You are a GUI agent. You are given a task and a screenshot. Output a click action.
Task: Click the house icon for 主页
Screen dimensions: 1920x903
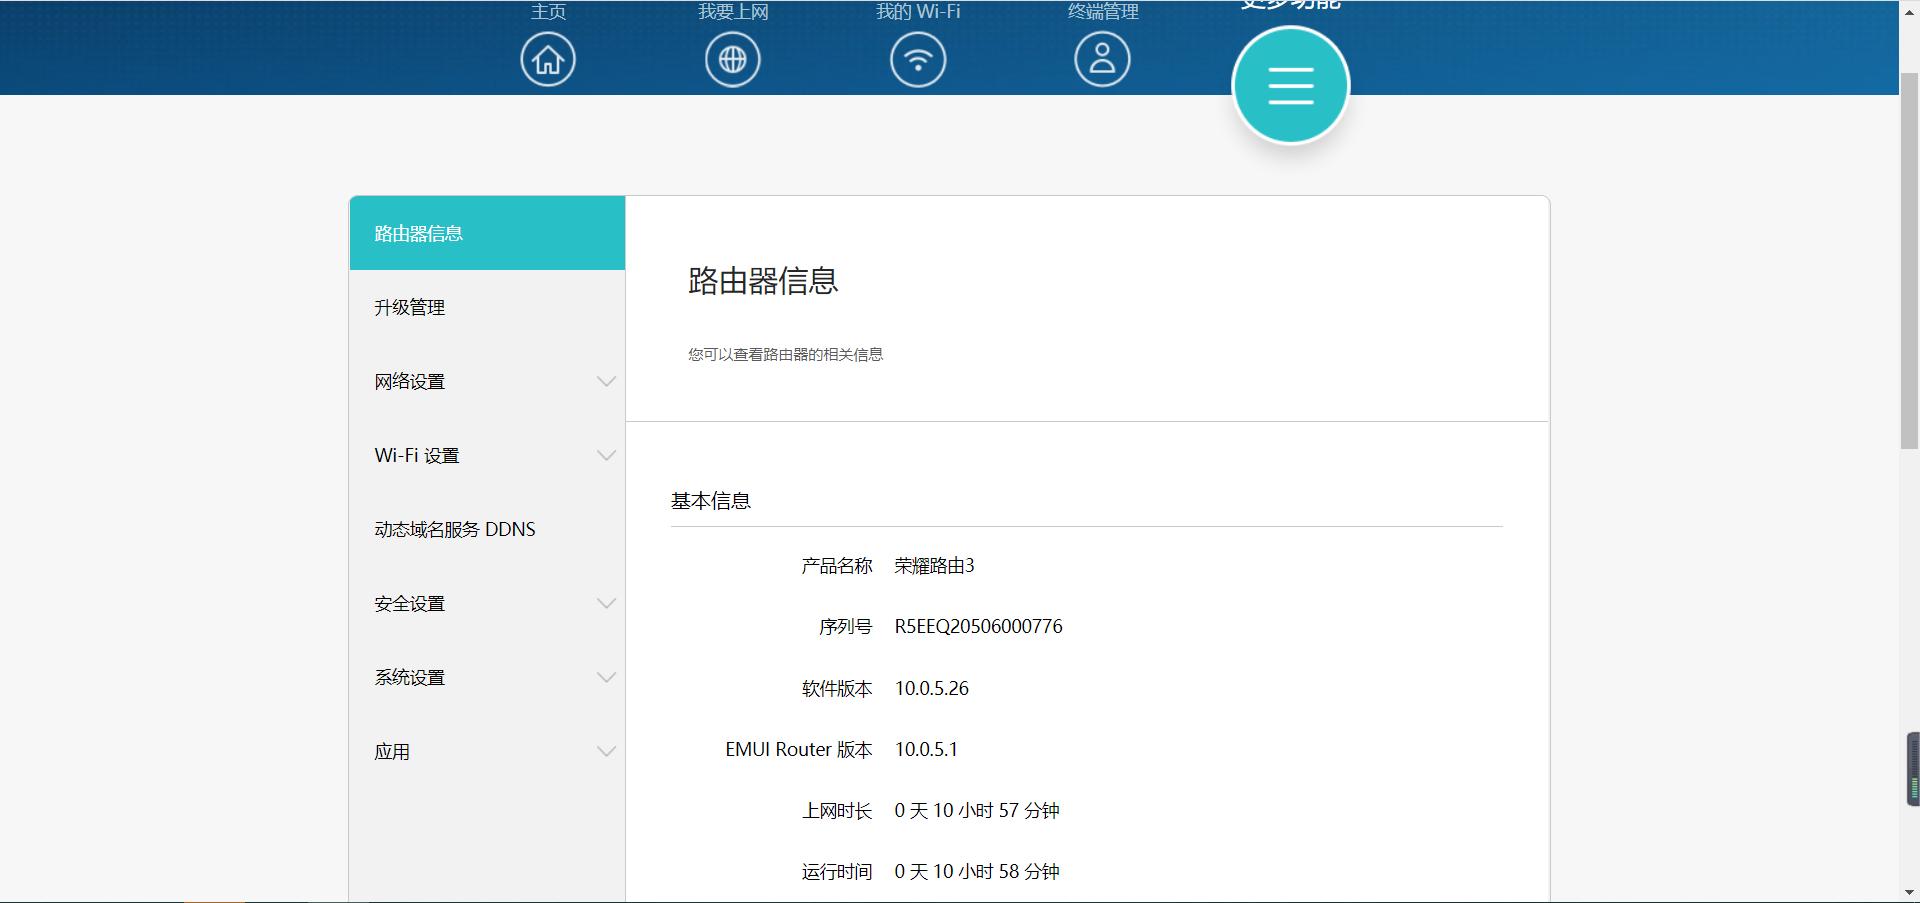(x=547, y=59)
